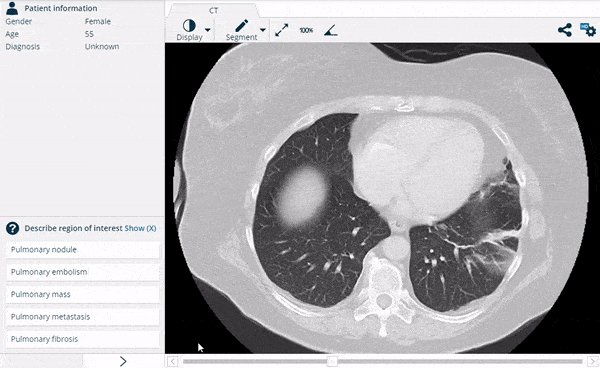Open the HD settings gear icon

[x=588, y=30]
